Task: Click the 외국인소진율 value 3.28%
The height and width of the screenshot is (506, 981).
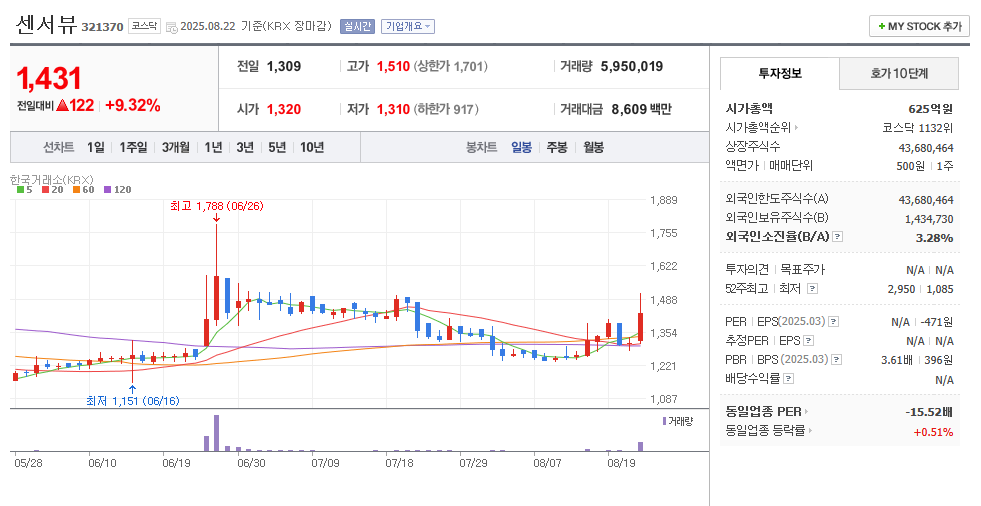Action: tap(935, 238)
